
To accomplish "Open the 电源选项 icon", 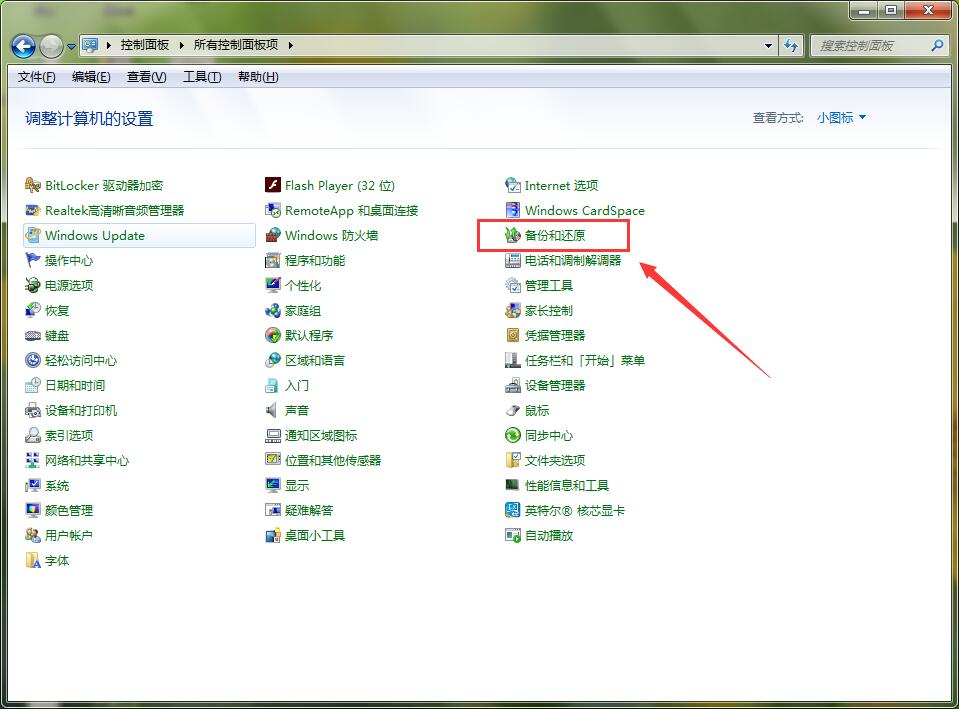I will point(32,285).
